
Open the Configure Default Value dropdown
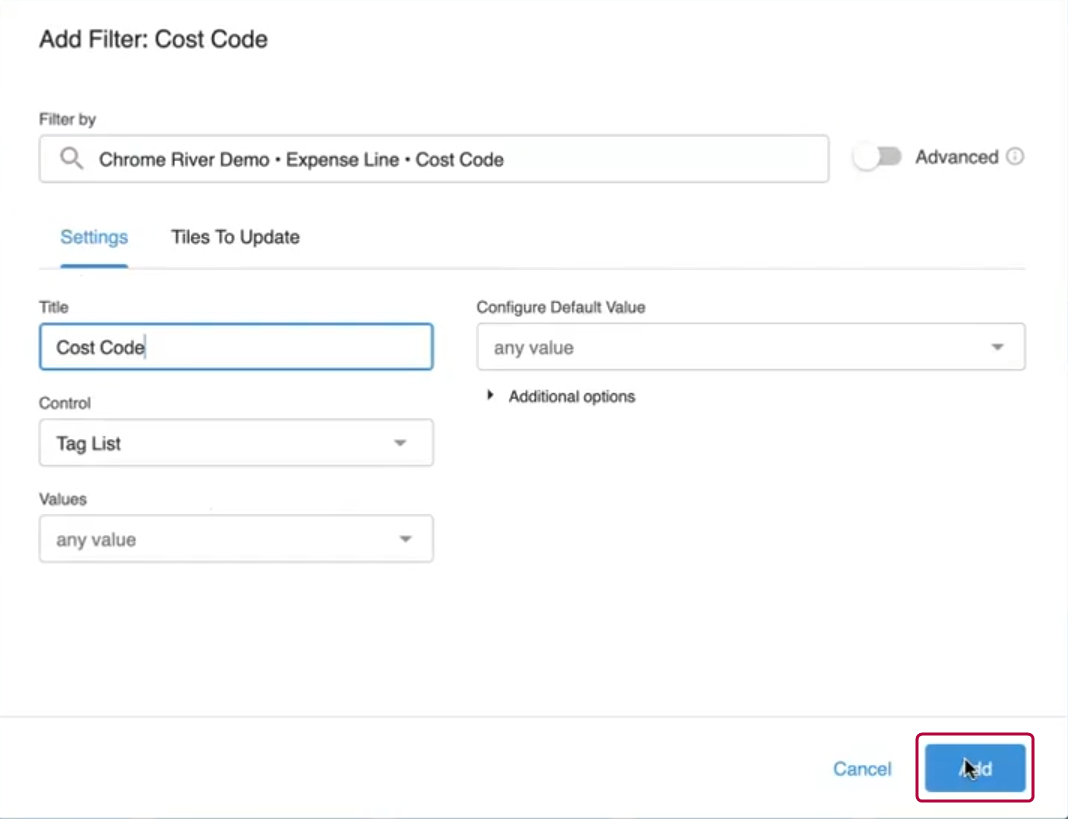[750, 346]
